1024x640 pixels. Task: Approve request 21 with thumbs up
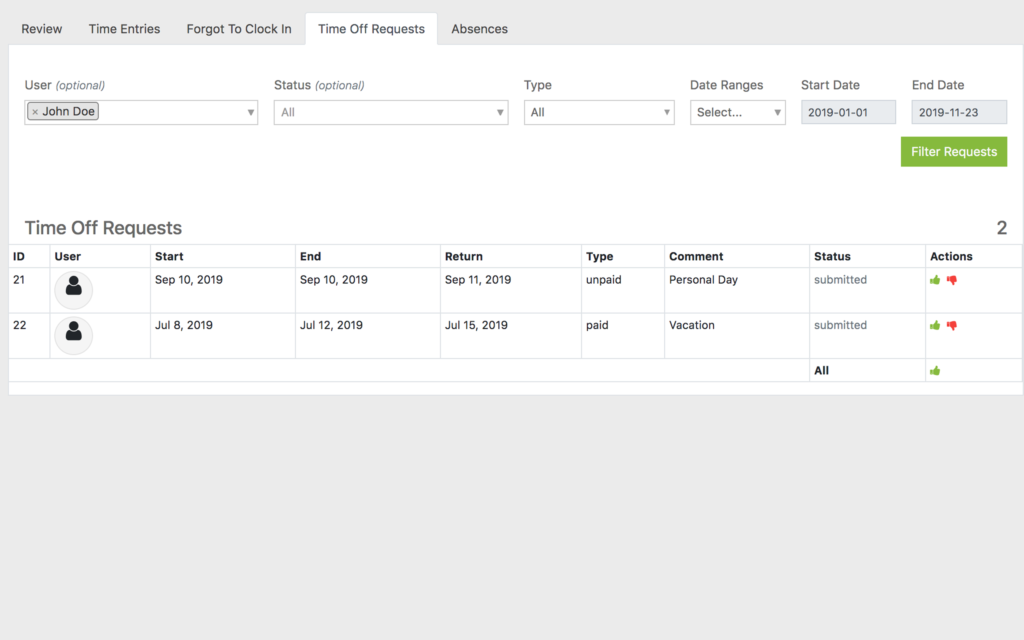pos(935,280)
